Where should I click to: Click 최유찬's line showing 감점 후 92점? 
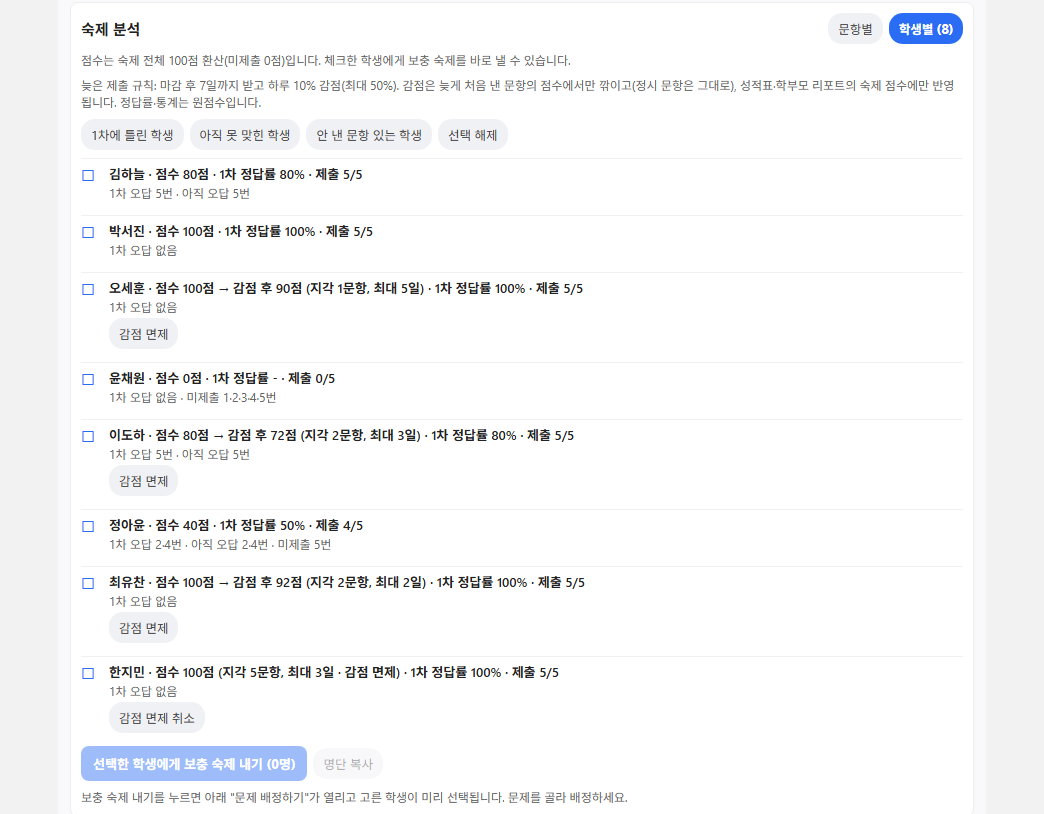pos(347,583)
